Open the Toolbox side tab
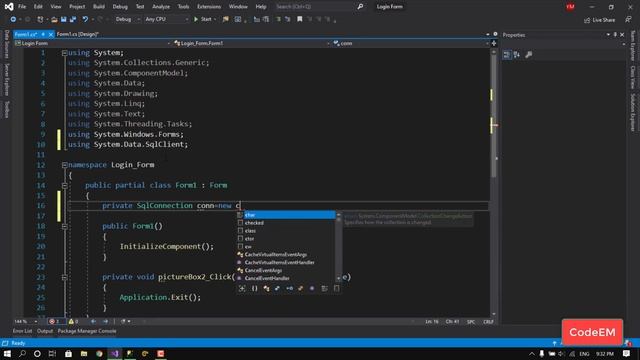 [x=7, y=109]
